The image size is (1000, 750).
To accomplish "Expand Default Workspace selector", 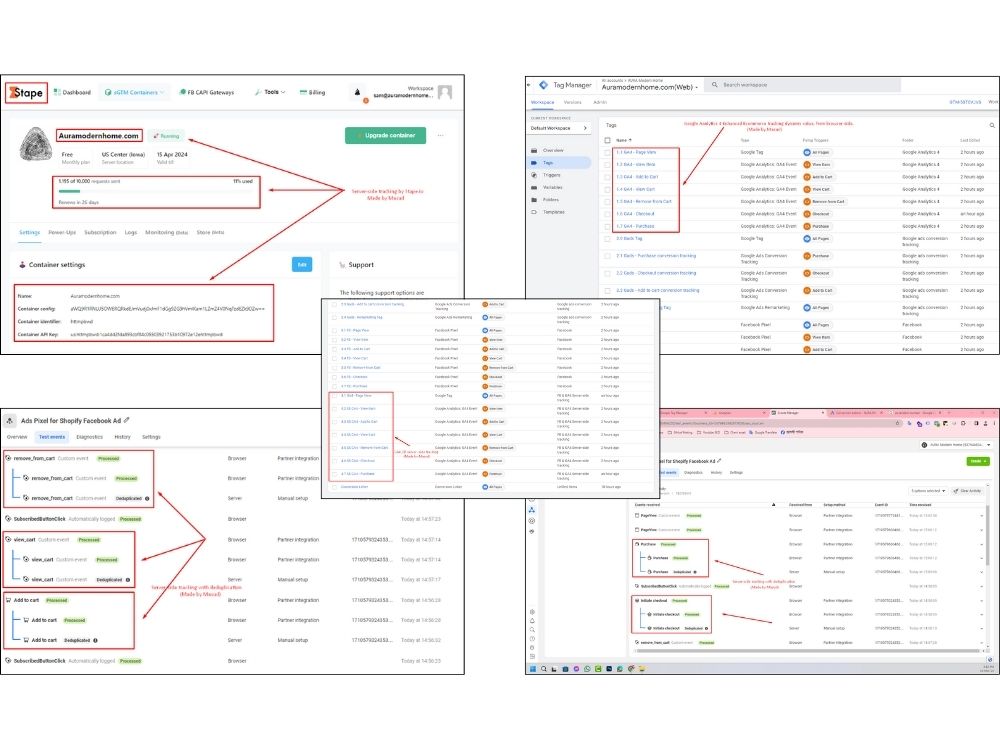I will pos(559,128).
